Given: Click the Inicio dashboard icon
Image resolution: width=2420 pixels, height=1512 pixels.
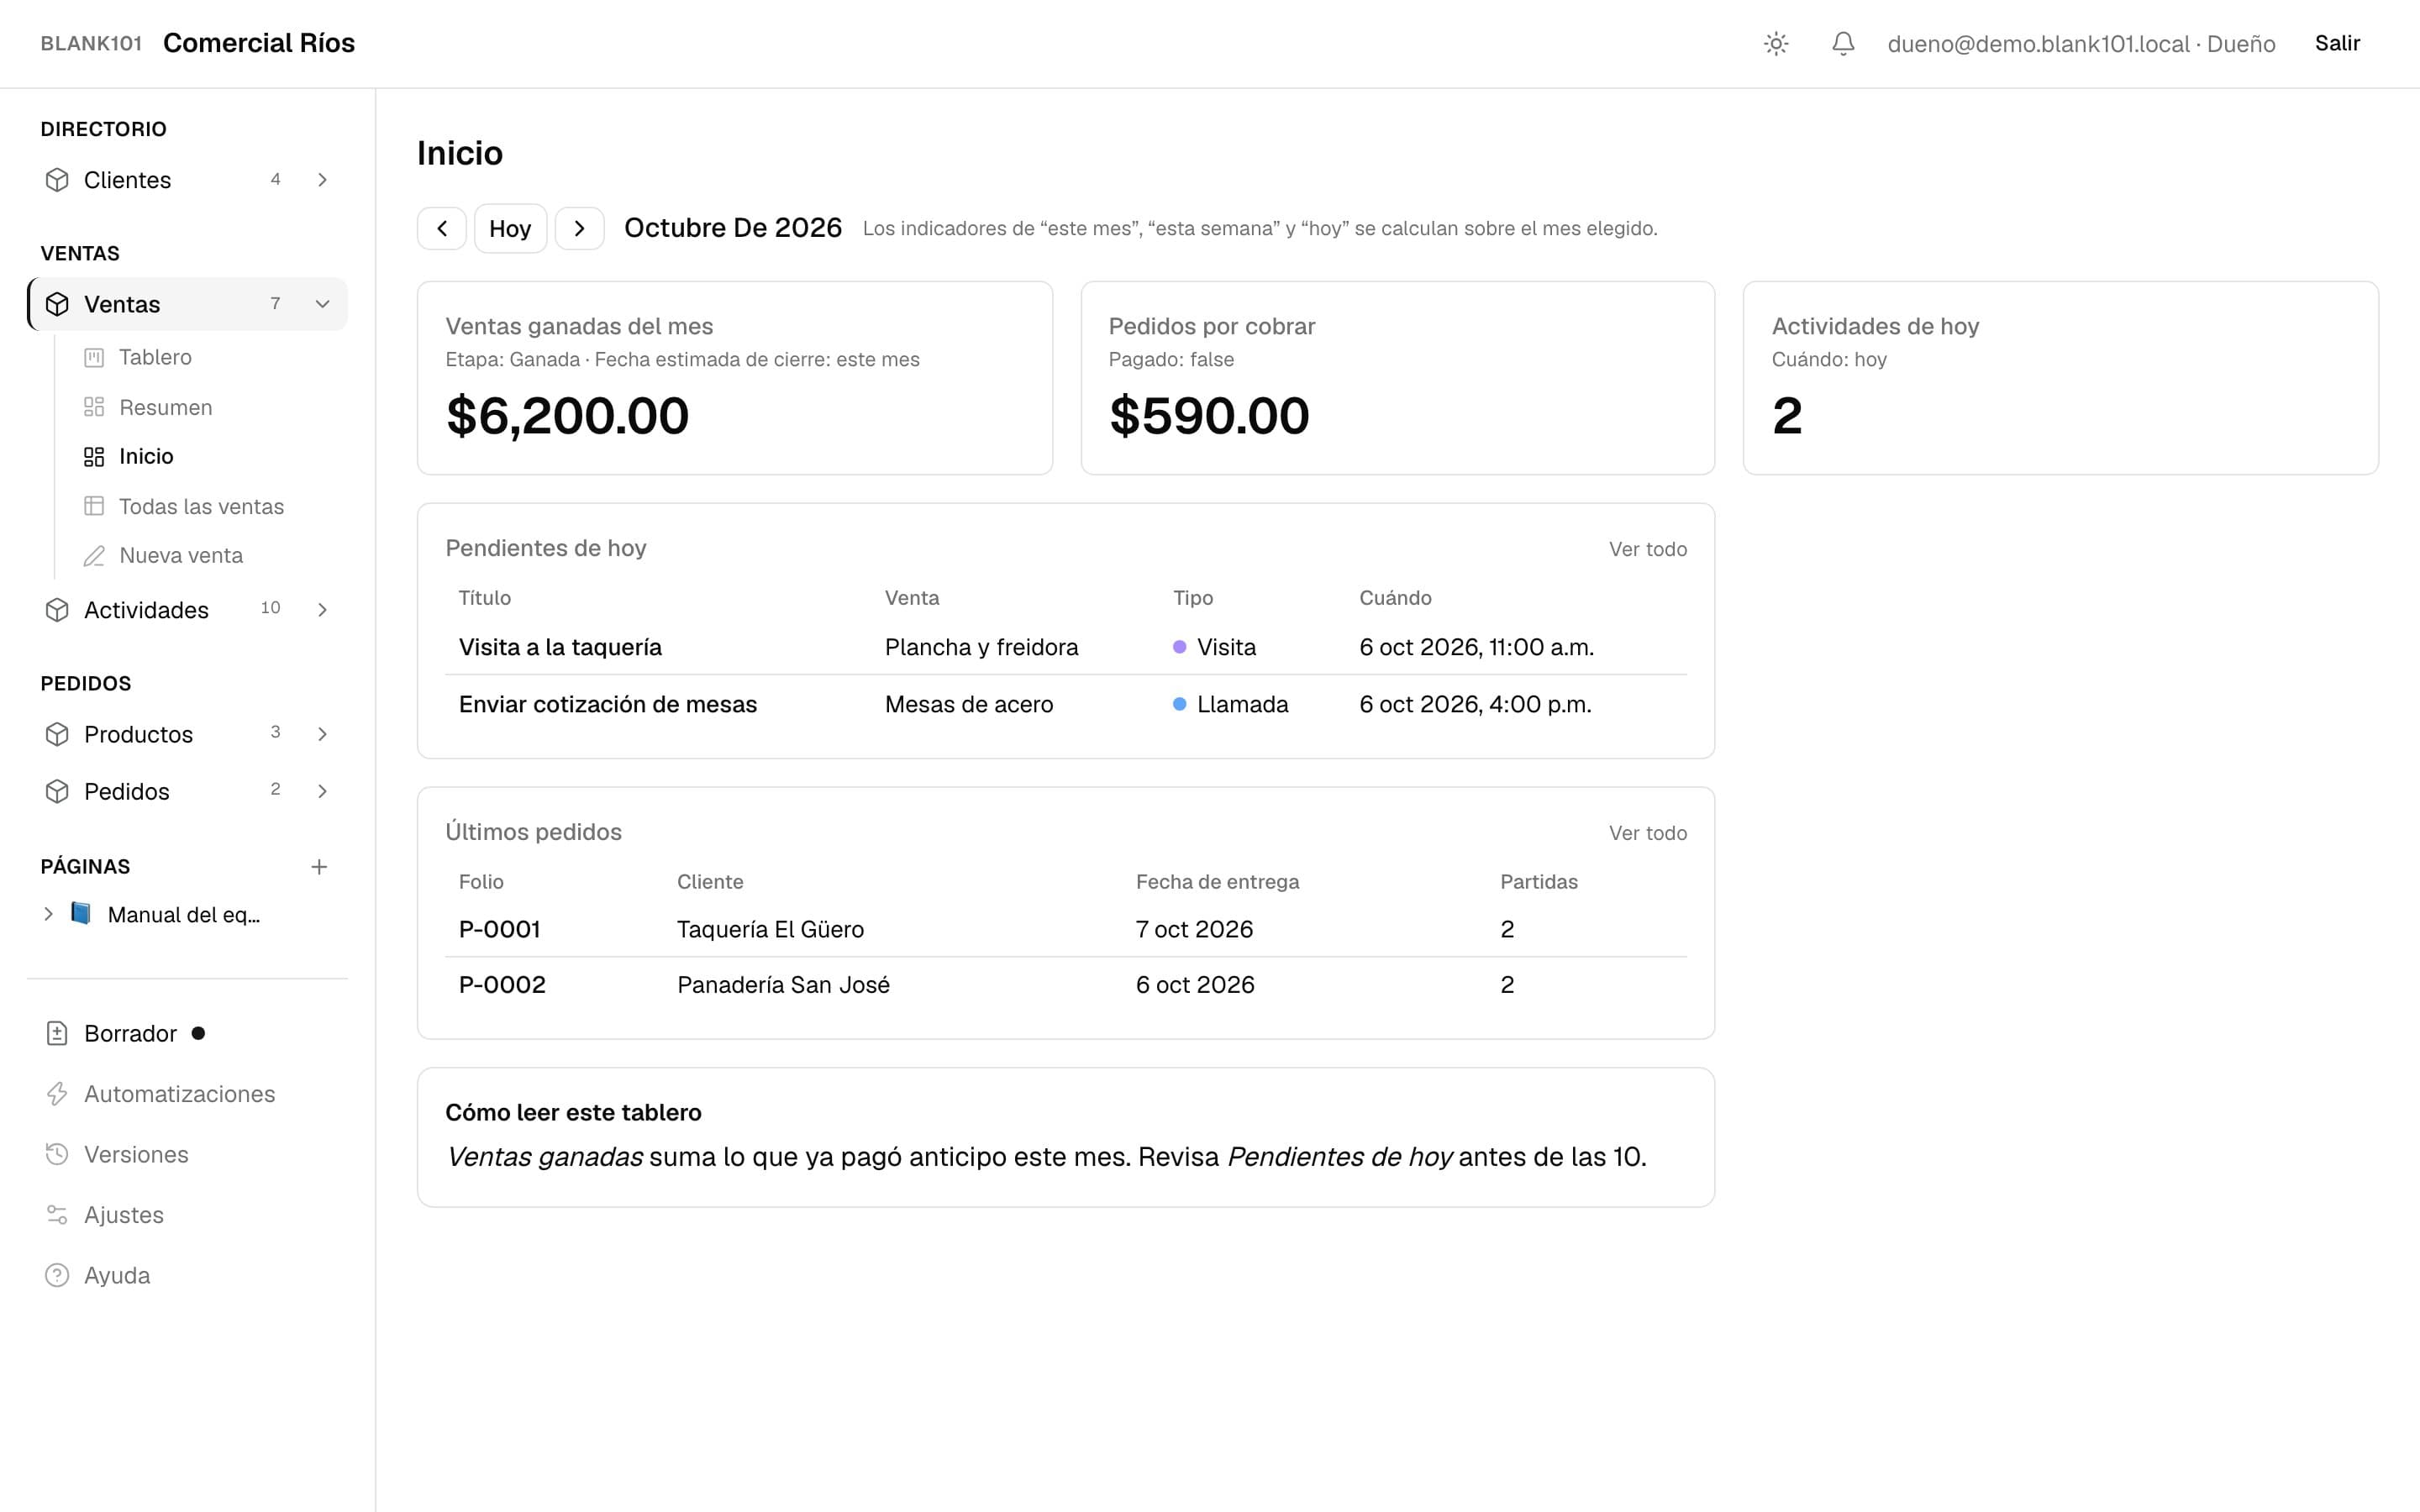Looking at the screenshot, I should click(x=94, y=457).
